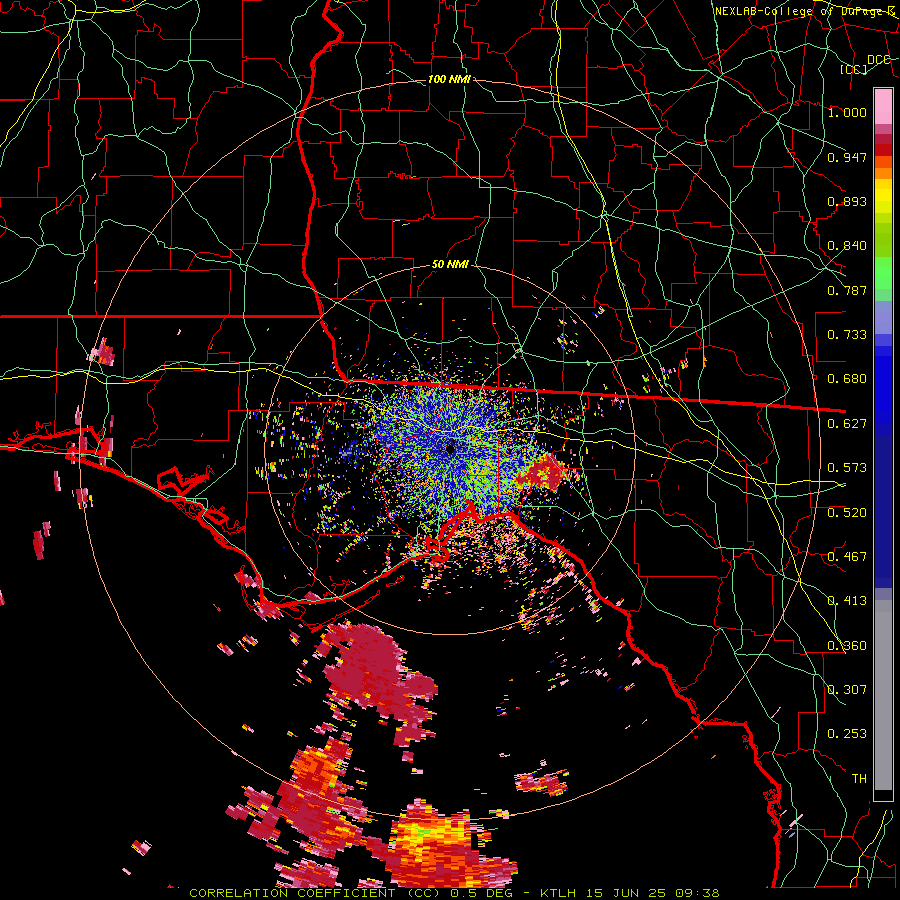The height and width of the screenshot is (900, 900).
Task: Click the 50 NMI range ring label
Action: pyautogui.click(x=450, y=265)
